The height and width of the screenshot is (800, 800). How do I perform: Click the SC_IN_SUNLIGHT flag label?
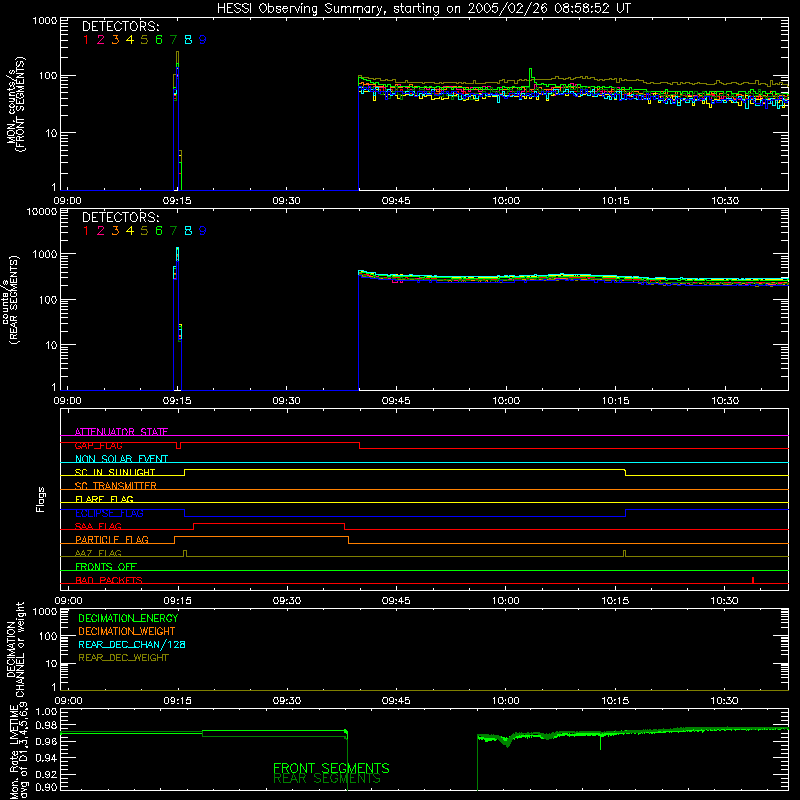pos(115,472)
